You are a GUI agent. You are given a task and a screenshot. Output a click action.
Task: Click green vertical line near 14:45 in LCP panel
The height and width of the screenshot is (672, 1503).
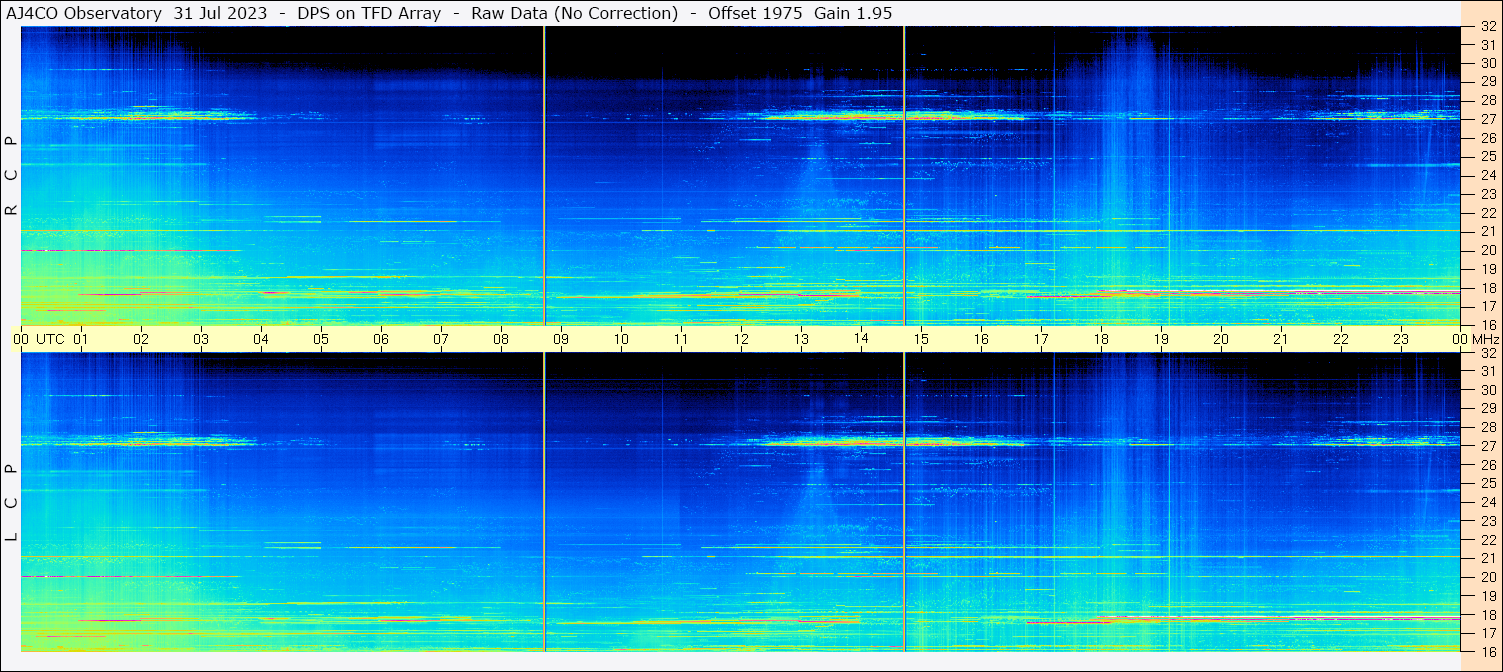pos(904,502)
